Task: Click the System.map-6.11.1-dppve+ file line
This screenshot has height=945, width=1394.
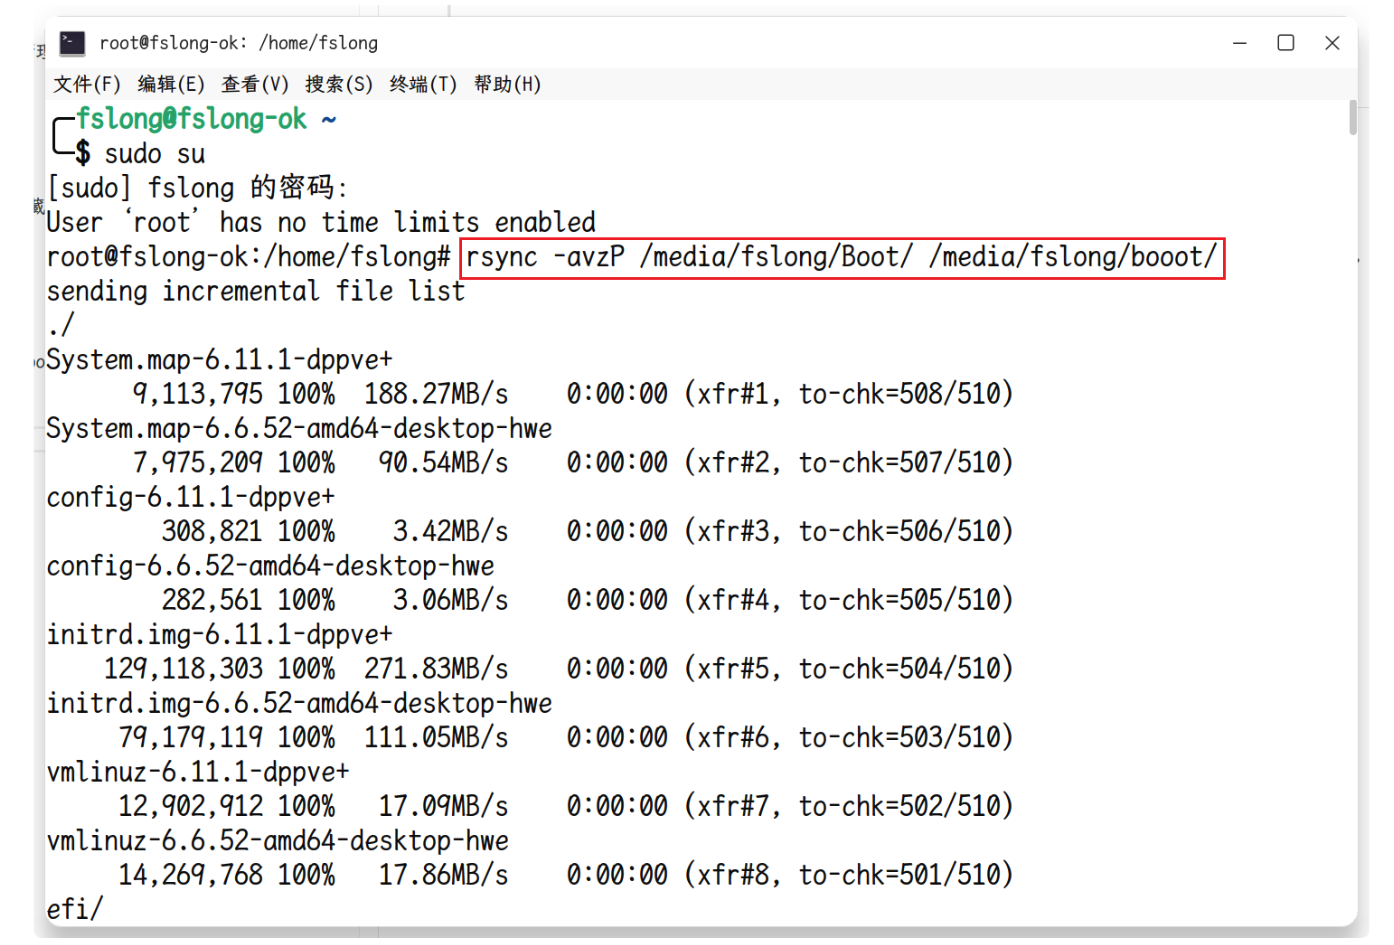Action: point(220,360)
